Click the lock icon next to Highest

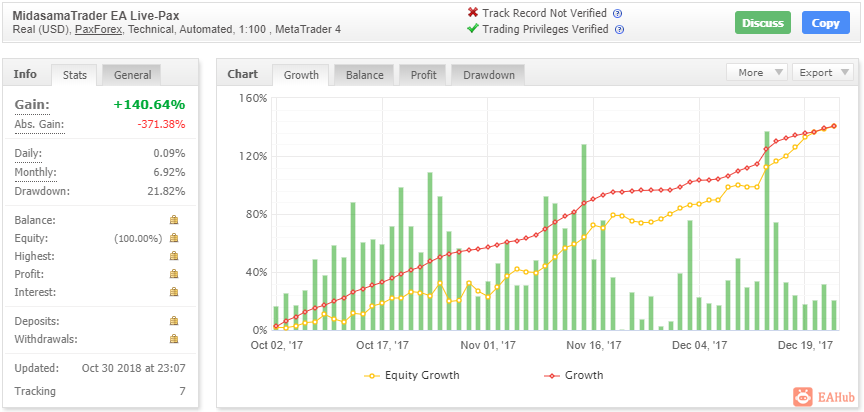174,256
